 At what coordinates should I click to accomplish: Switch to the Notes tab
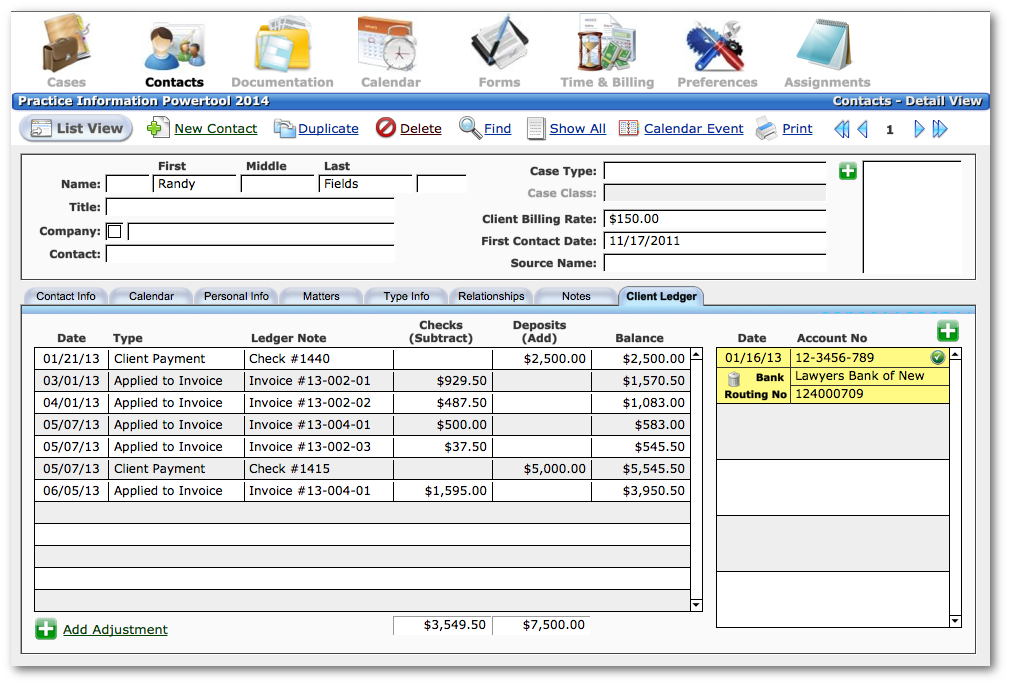(x=576, y=296)
